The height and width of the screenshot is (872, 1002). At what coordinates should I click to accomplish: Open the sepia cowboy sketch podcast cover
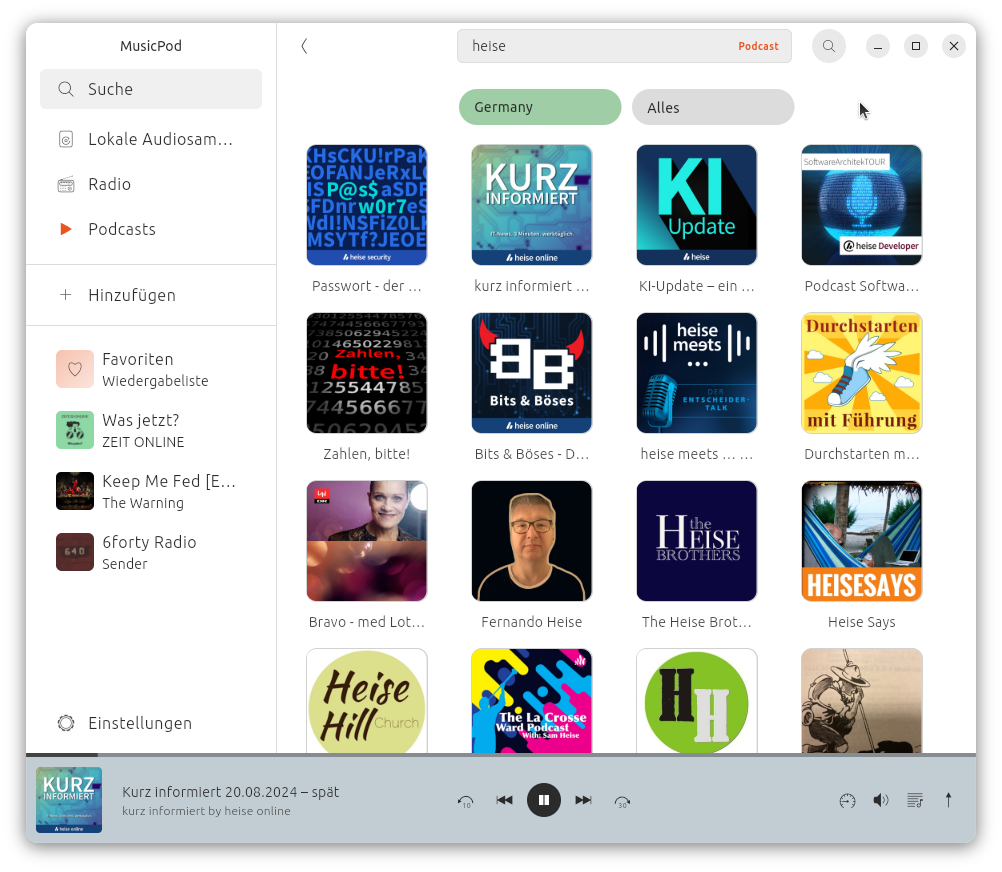(861, 701)
